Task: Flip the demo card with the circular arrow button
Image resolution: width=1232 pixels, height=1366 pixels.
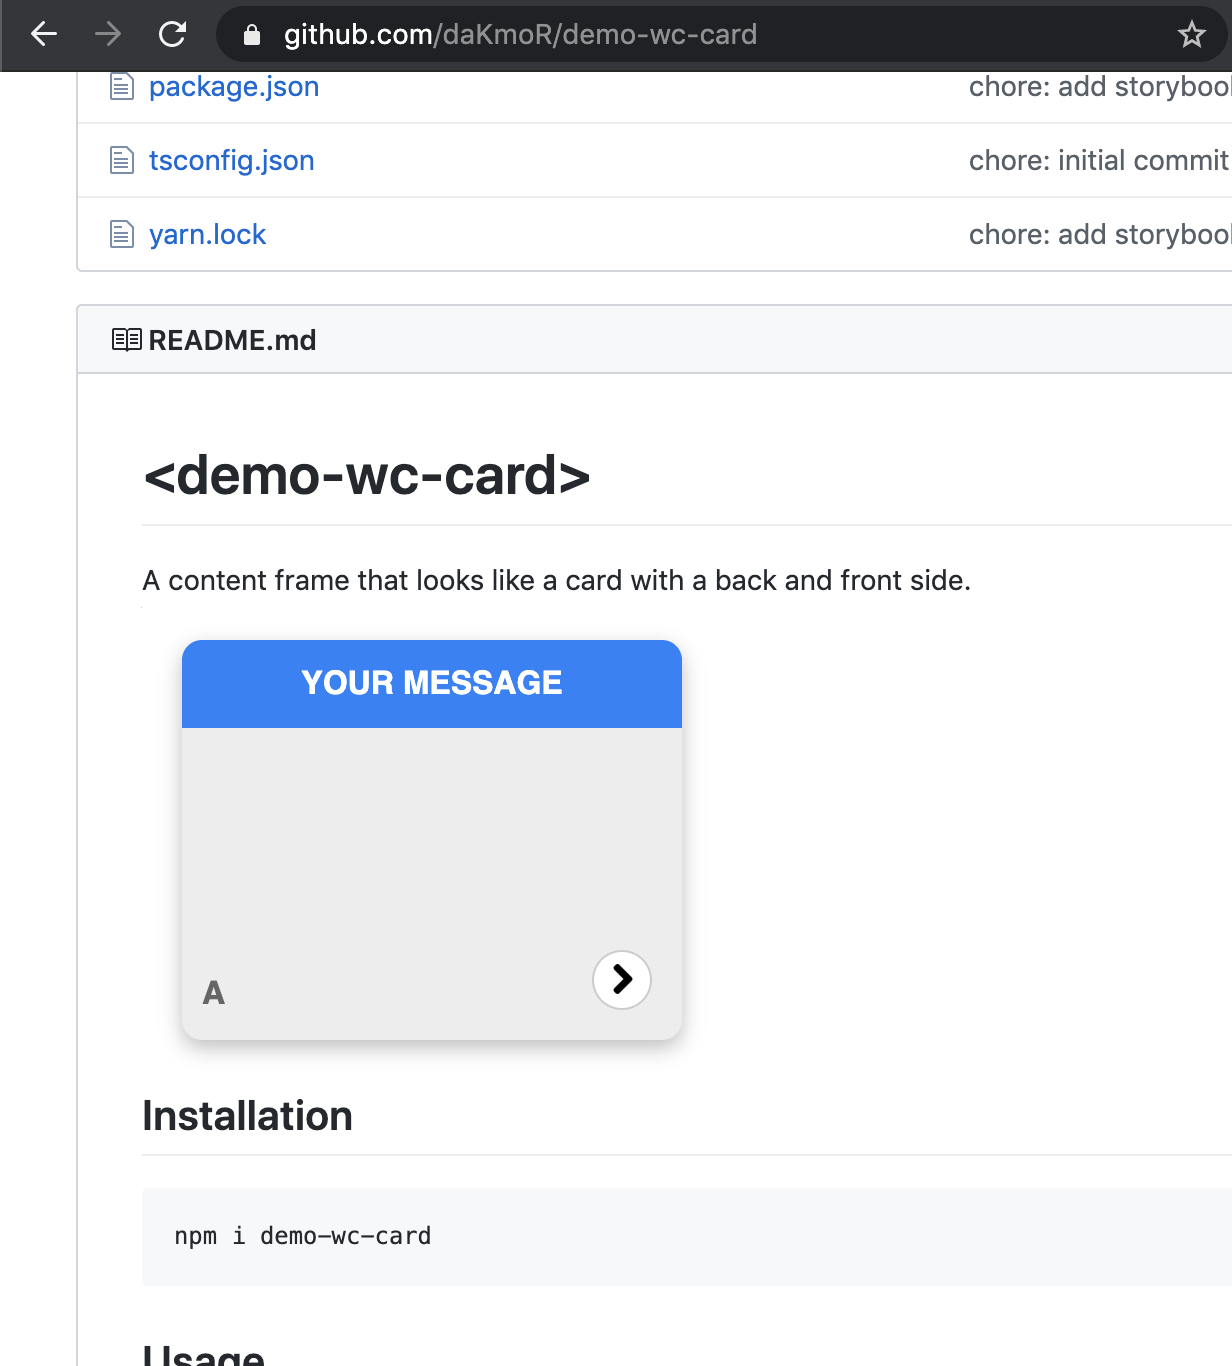Action: tap(622, 980)
